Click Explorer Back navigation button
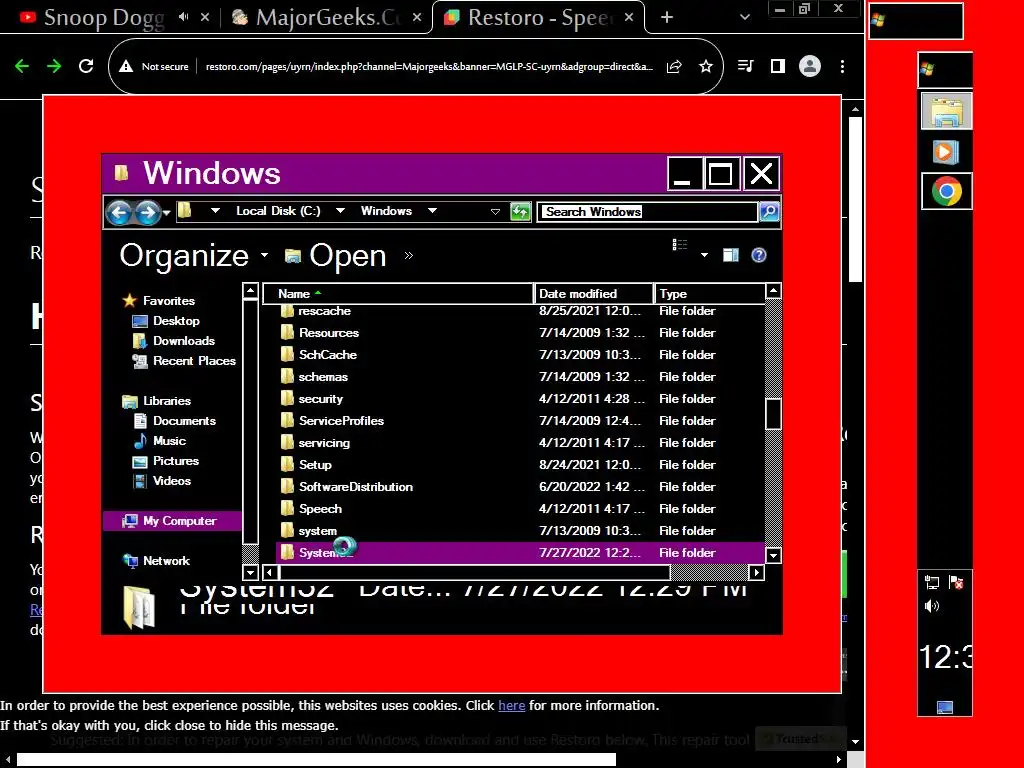This screenshot has width=1024, height=768. 120,212
